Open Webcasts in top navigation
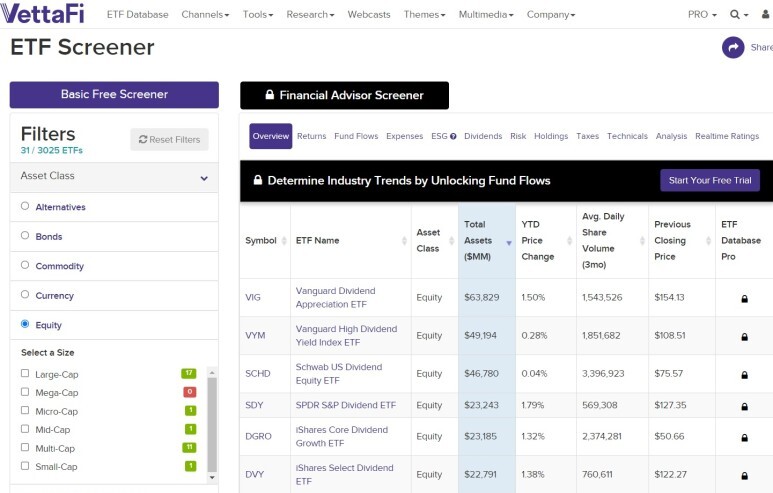This screenshot has width=773, height=493. click(x=369, y=15)
